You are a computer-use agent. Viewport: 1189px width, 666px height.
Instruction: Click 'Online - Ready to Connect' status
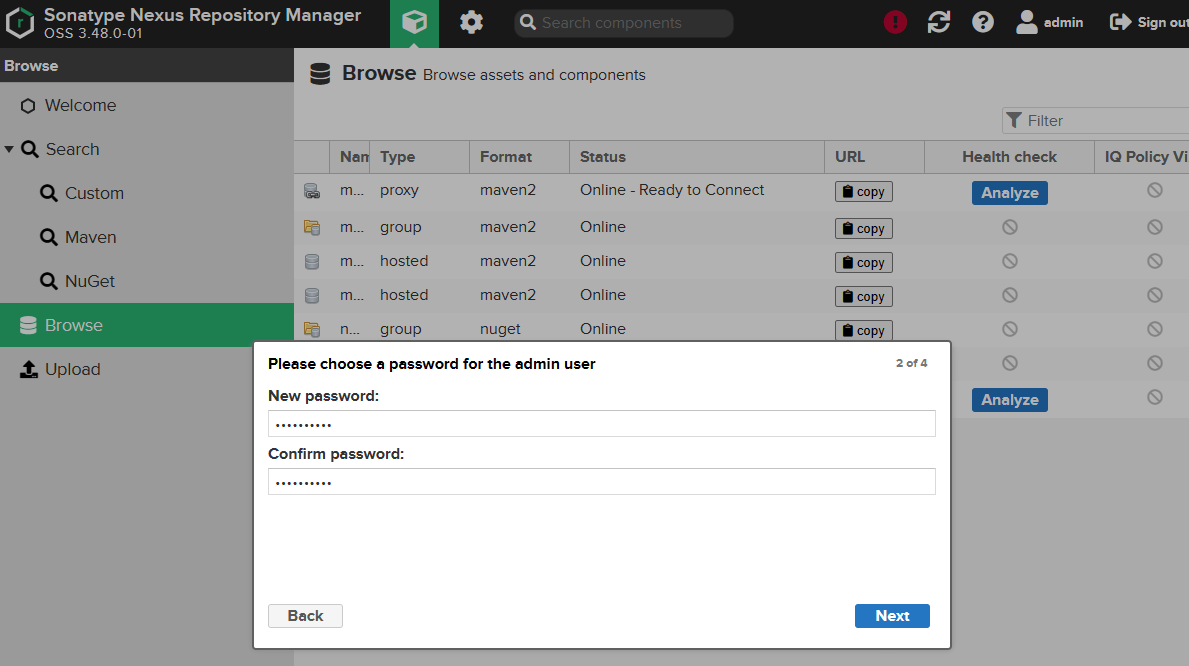click(x=672, y=190)
